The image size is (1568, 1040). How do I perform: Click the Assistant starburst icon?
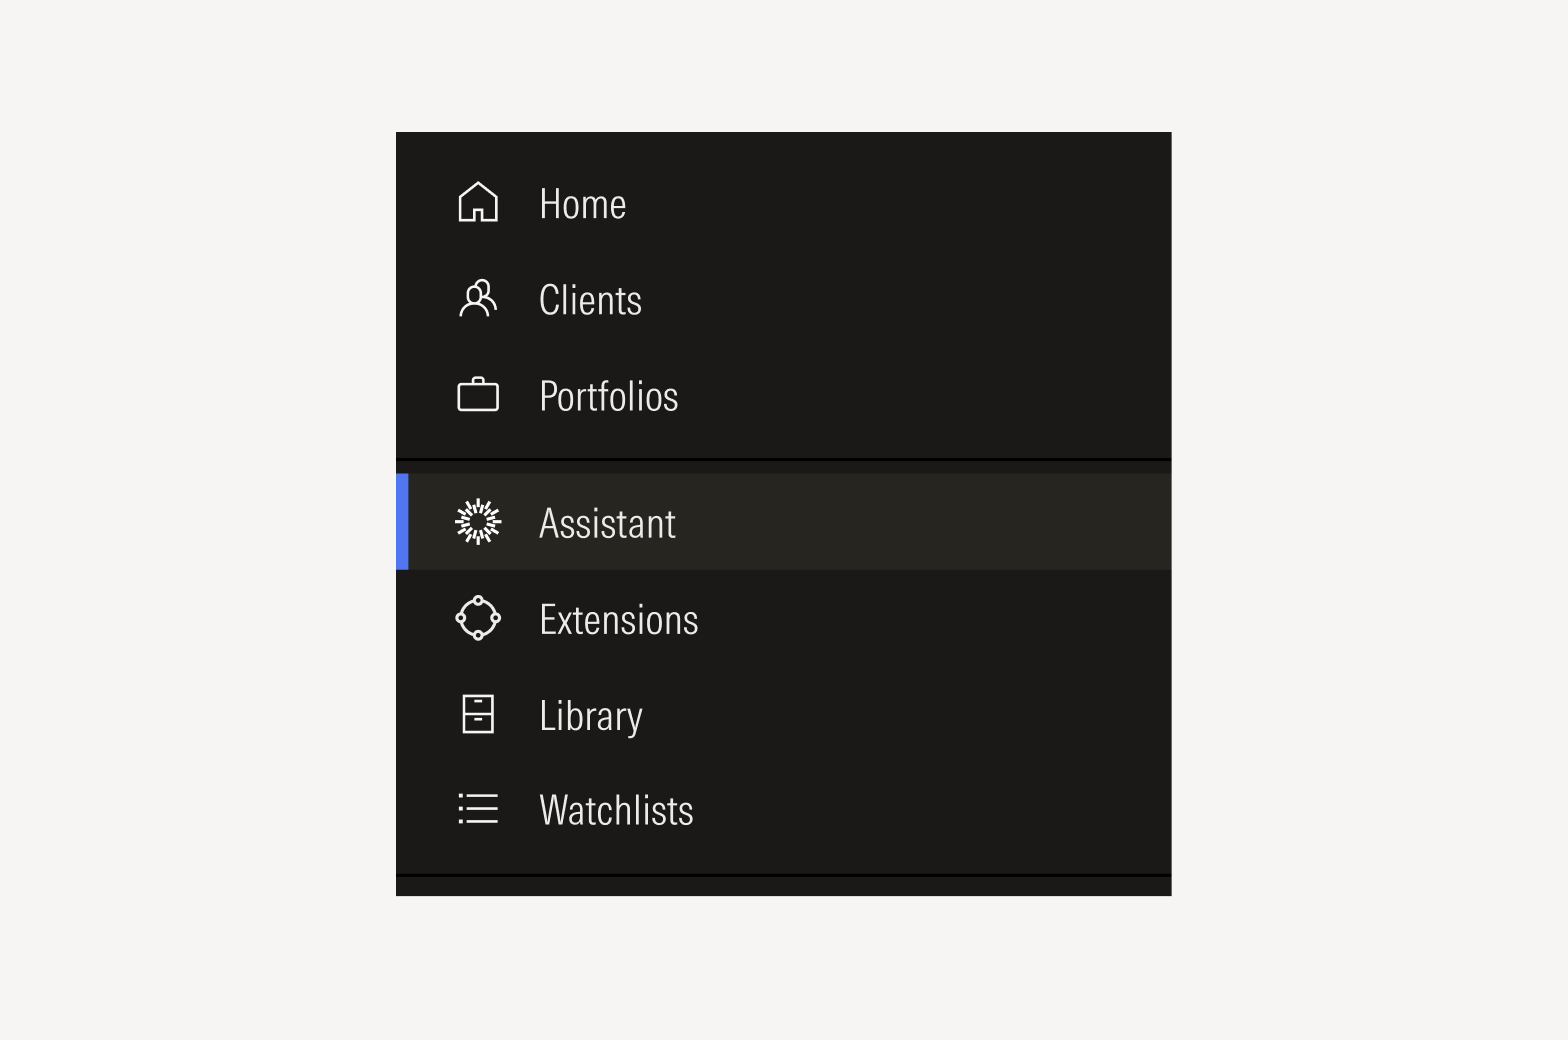(x=478, y=521)
